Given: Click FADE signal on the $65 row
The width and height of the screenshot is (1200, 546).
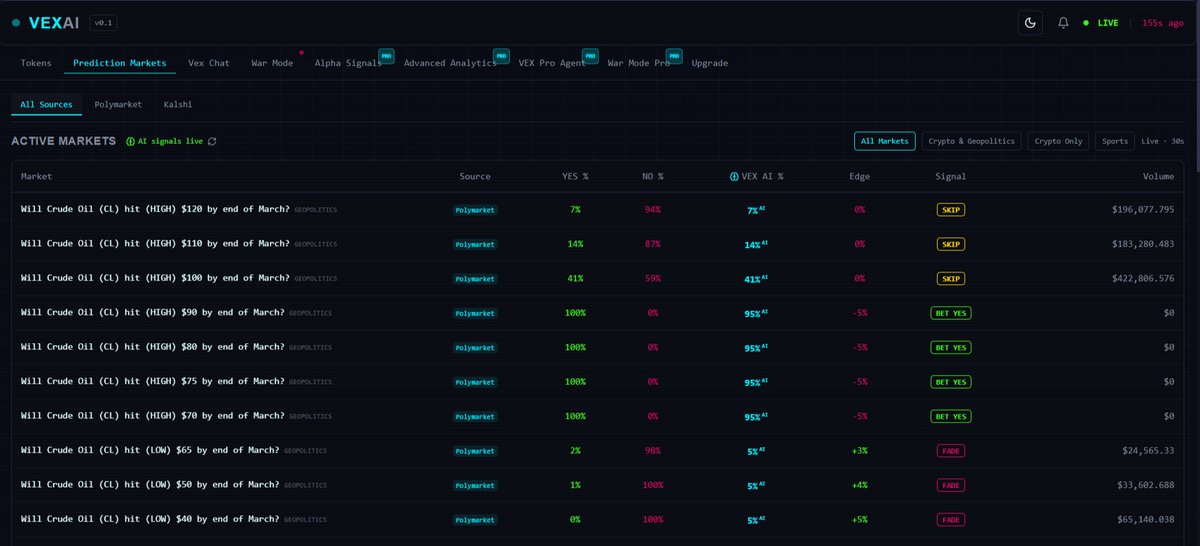Looking at the screenshot, I should (x=950, y=450).
